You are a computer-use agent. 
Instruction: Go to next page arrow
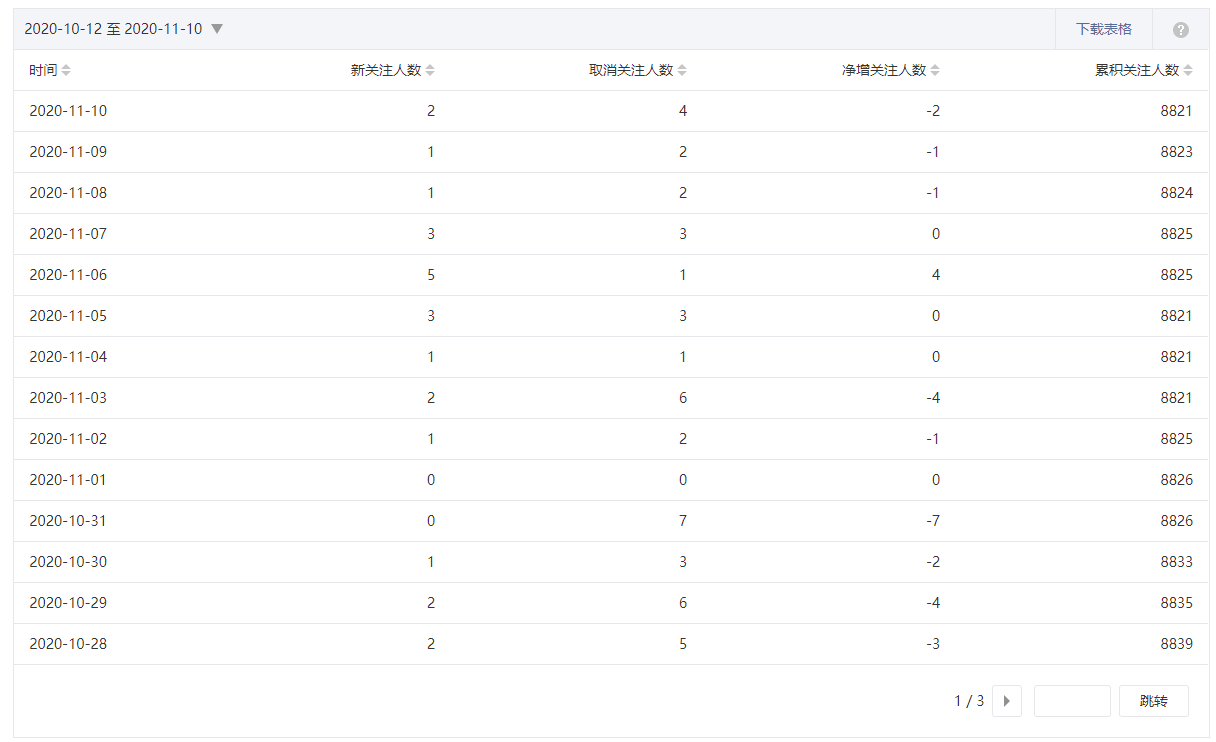pos(1007,701)
